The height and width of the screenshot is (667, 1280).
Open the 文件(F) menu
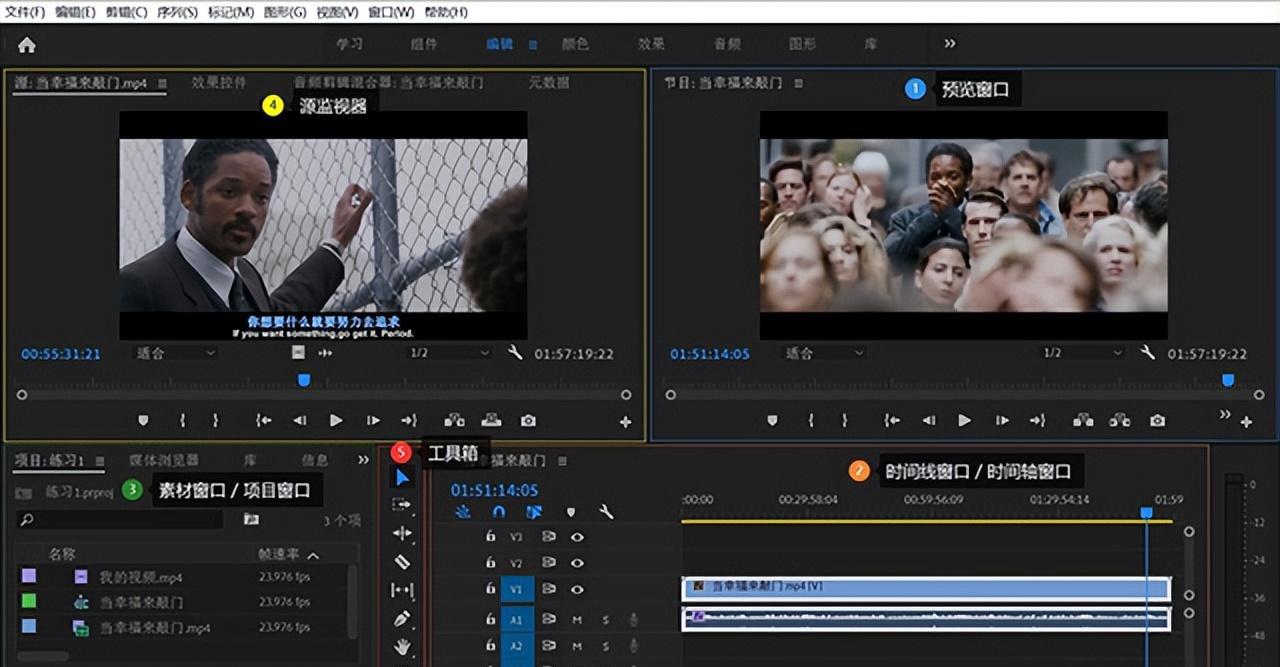pos(25,12)
